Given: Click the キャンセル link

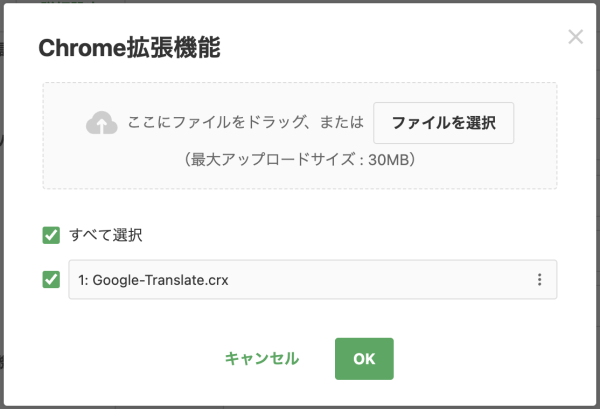Looking at the screenshot, I should [x=261, y=358].
